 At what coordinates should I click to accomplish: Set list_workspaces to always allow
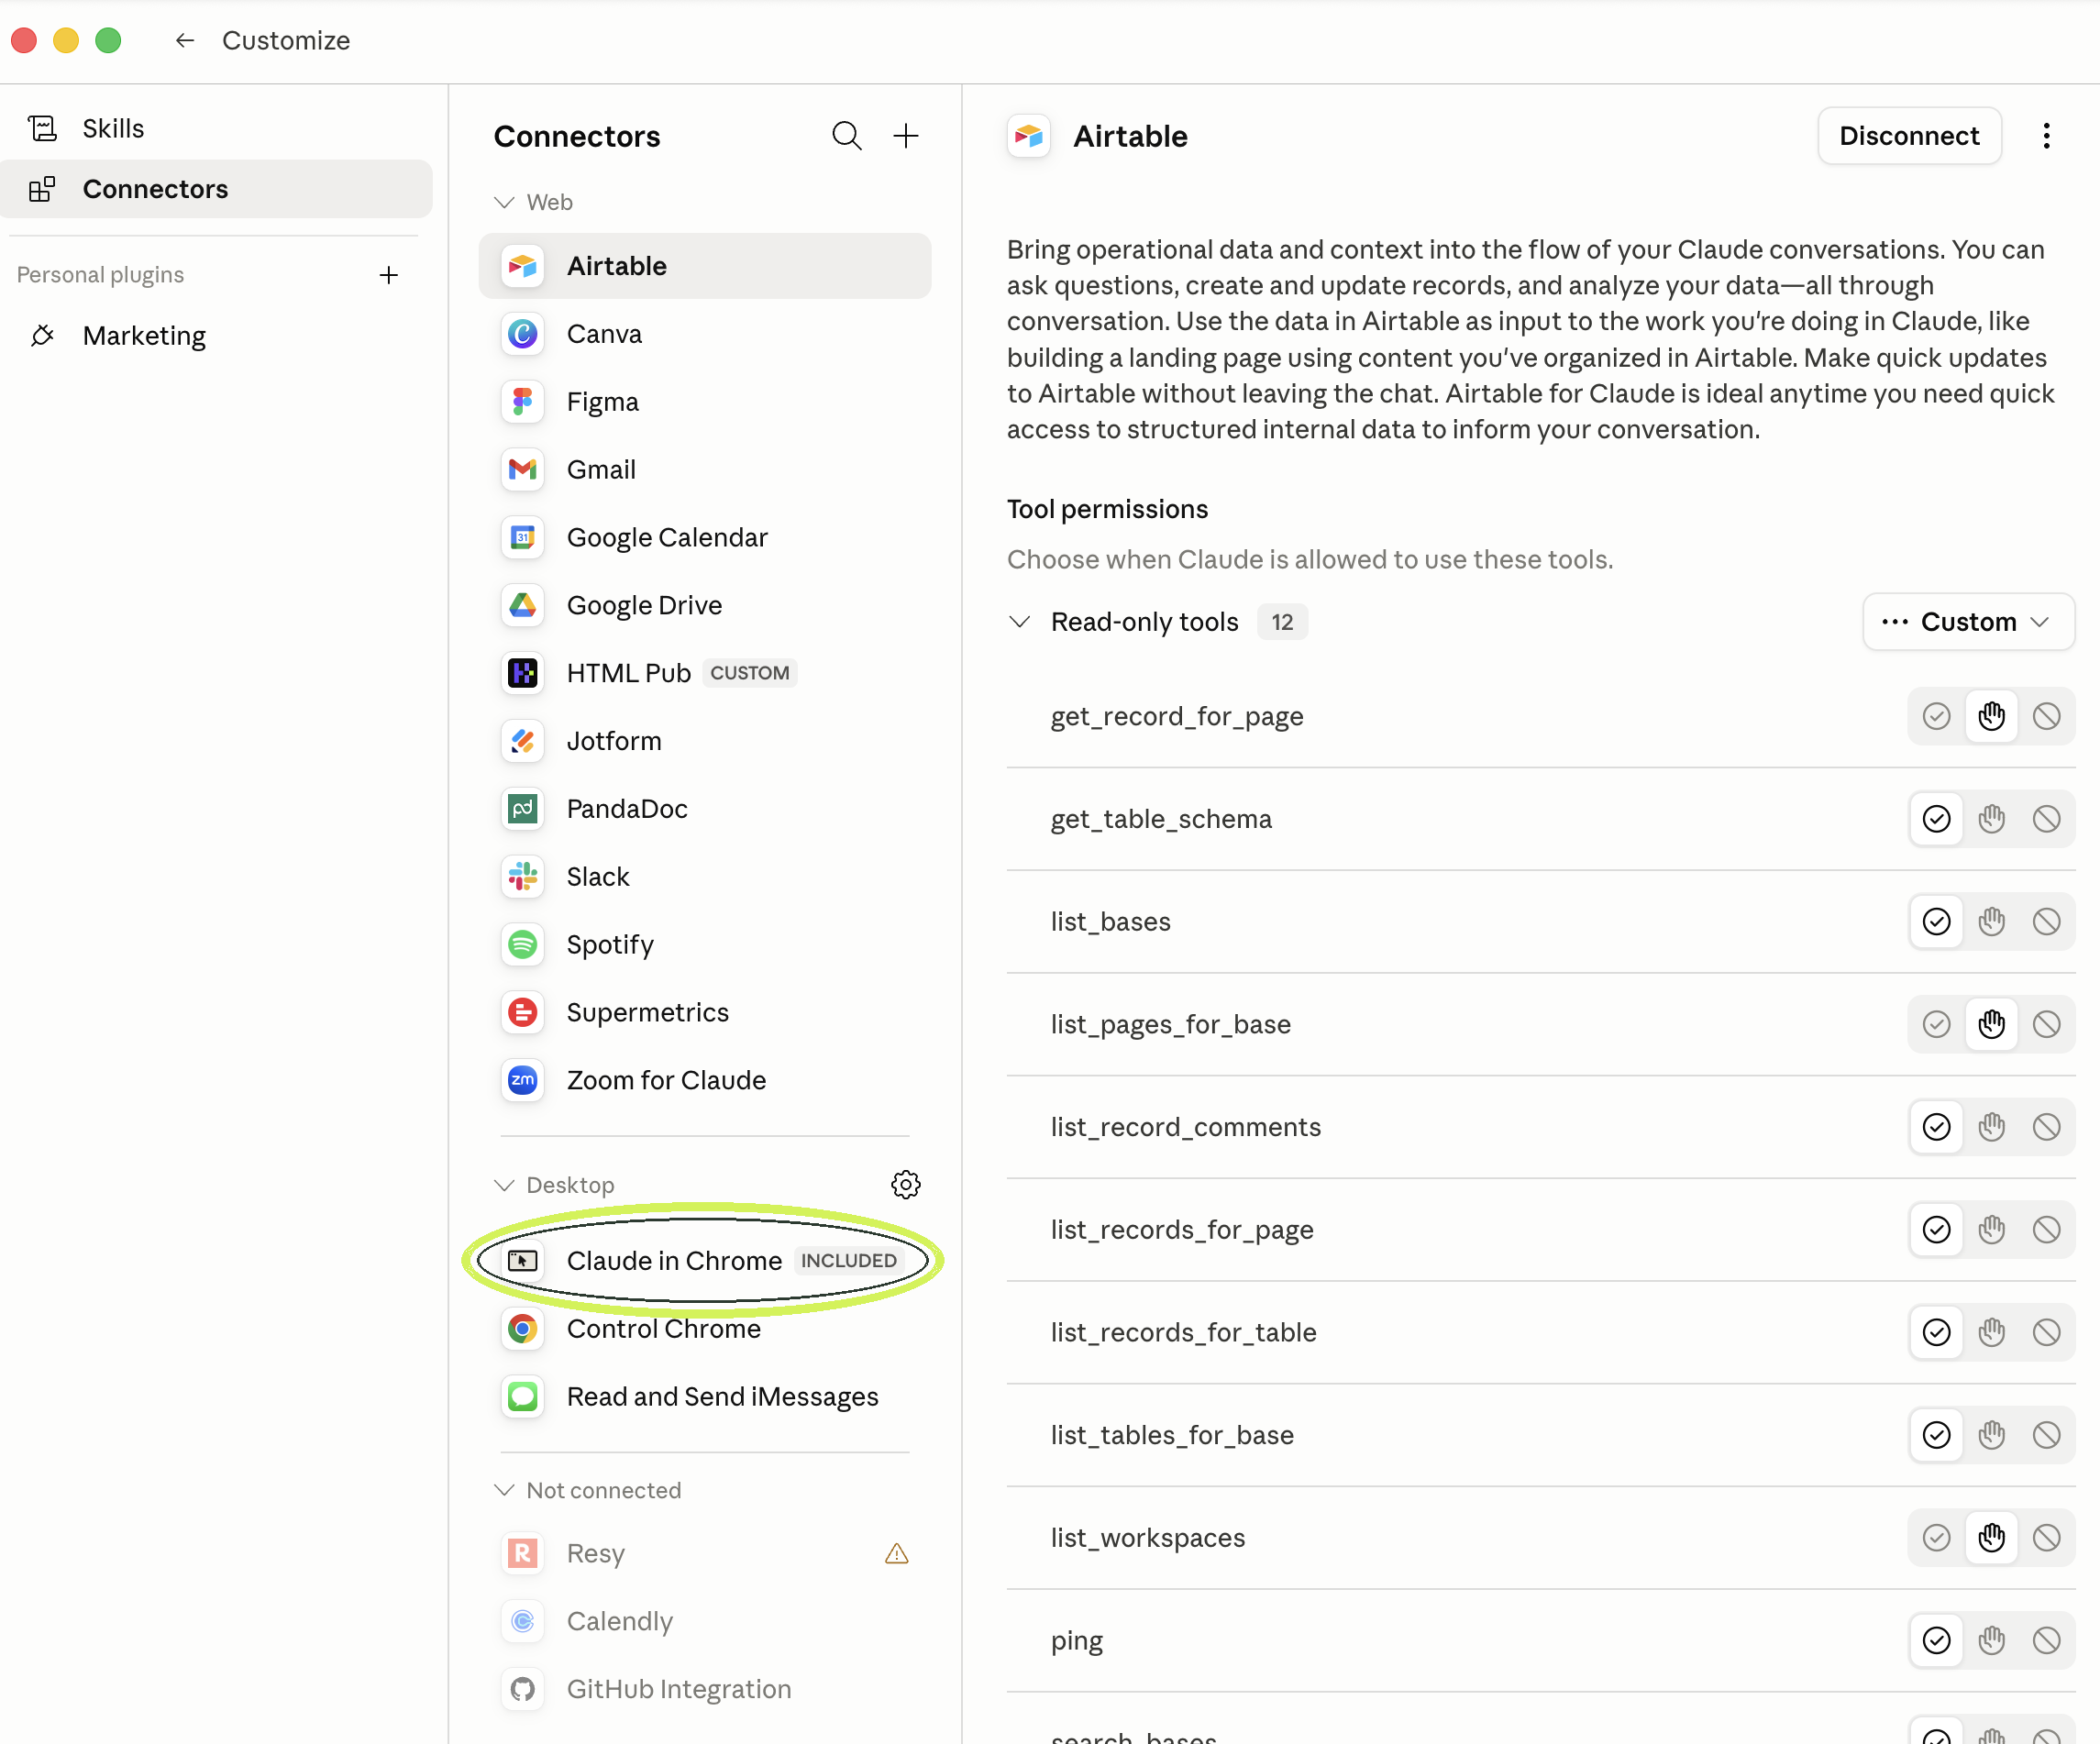[x=1936, y=1538]
